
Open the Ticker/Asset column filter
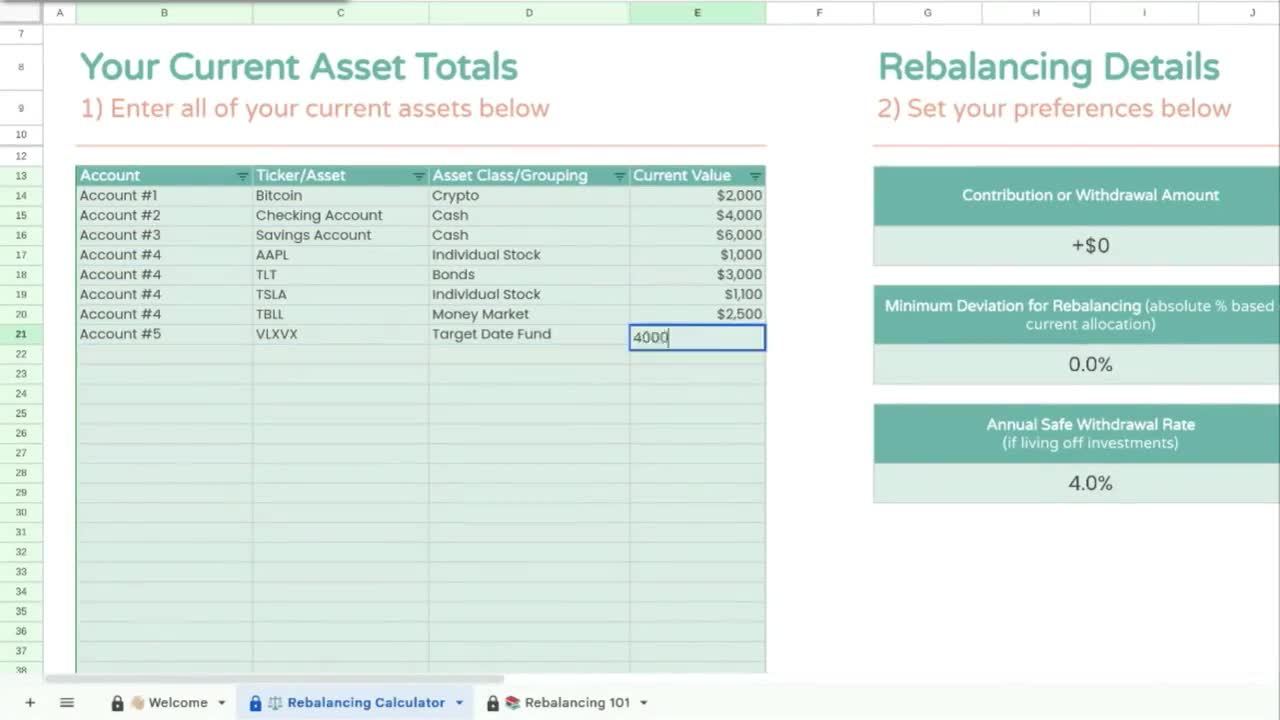(x=419, y=175)
